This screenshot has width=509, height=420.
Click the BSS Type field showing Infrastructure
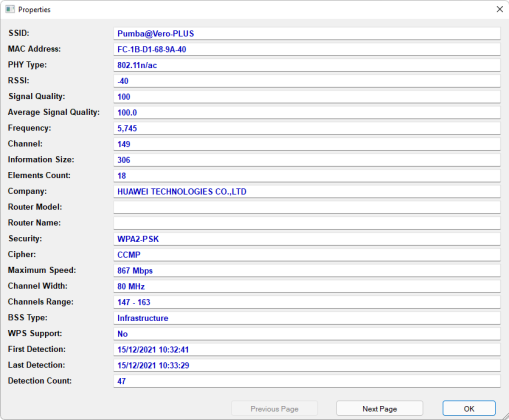(307, 318)
